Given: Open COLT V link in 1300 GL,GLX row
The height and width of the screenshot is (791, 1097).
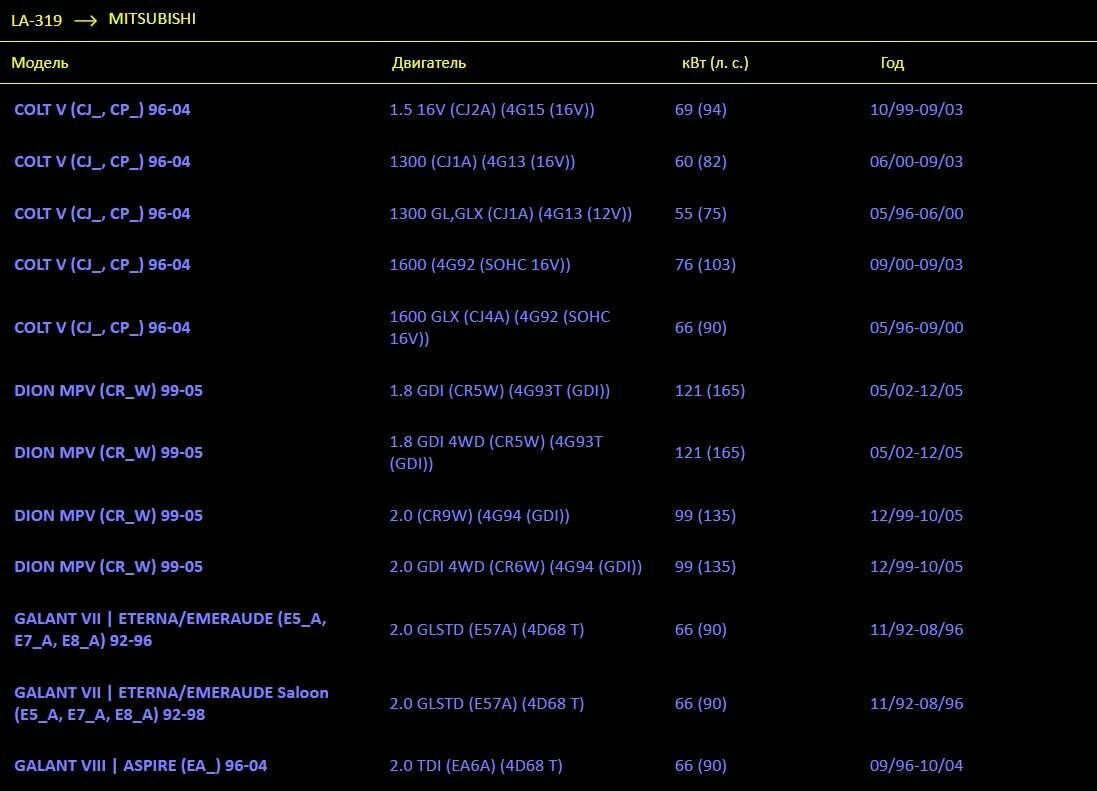Looking at the screenshot, I should (x=102, y=213).
